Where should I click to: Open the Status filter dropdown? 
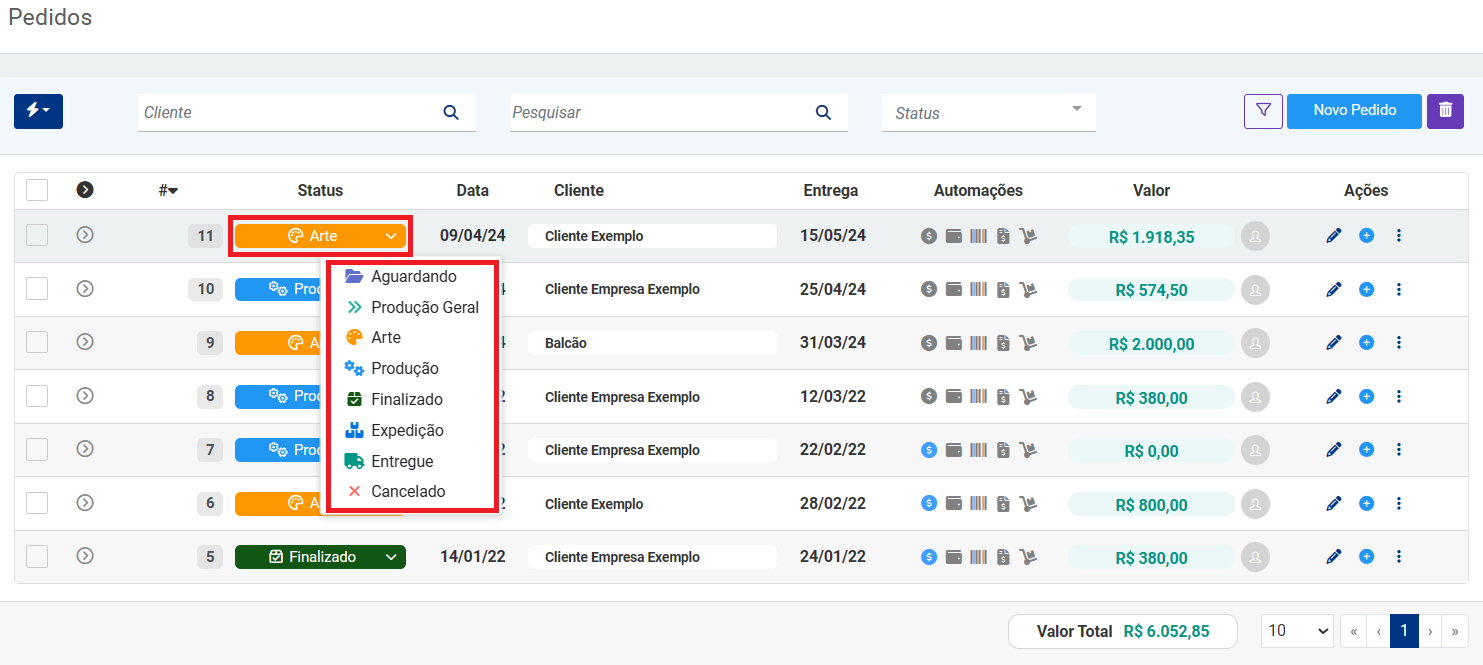coord(988,113)
